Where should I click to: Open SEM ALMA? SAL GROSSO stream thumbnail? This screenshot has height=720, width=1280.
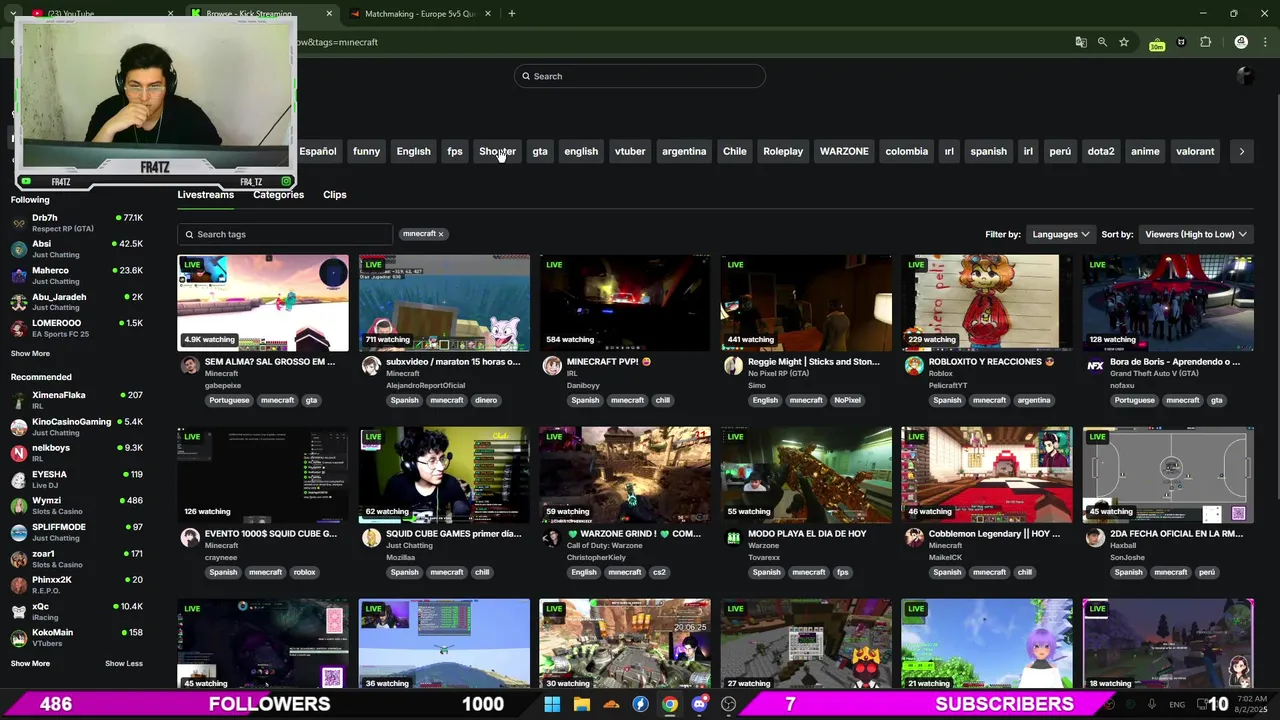263,303
